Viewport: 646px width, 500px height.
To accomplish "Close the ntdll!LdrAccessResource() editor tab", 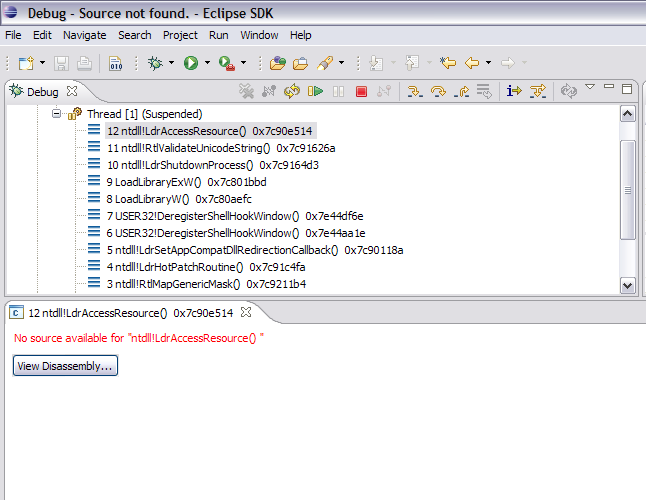I will (x=246, y=313).
